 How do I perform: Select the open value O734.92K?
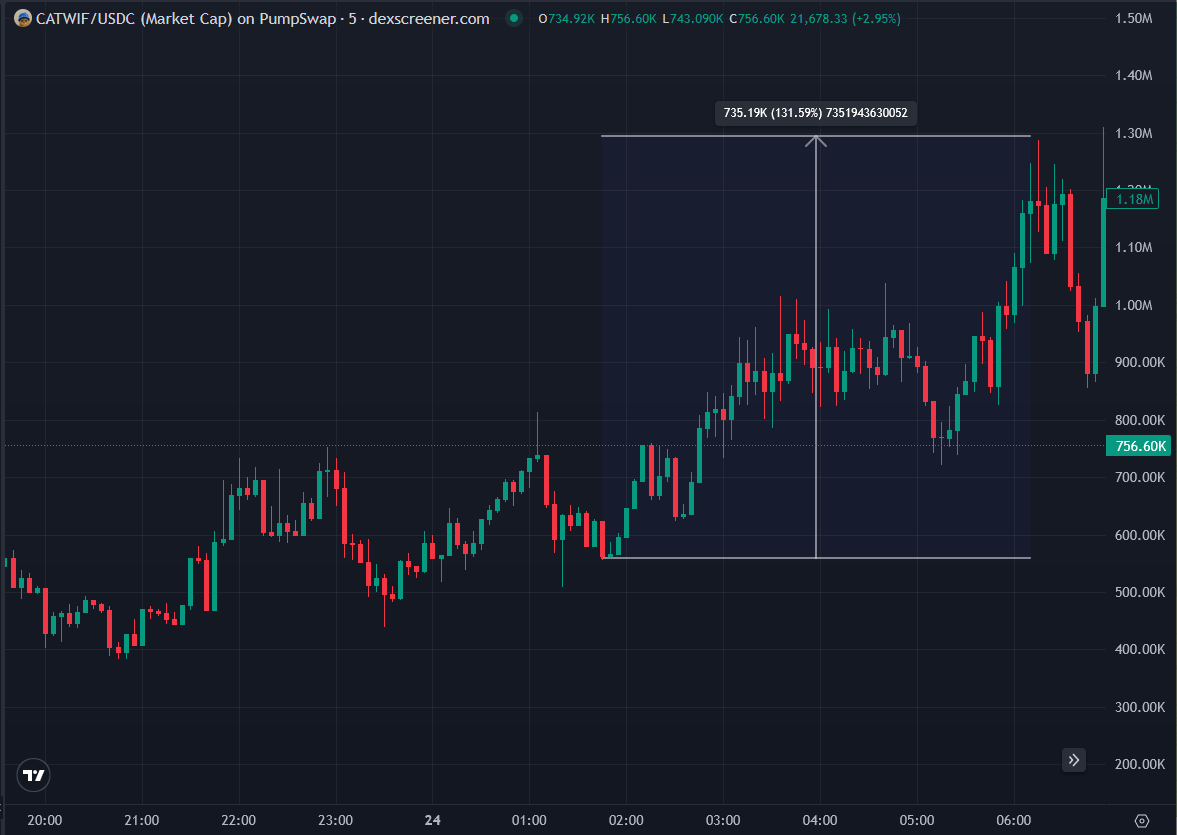pos(566,19)
